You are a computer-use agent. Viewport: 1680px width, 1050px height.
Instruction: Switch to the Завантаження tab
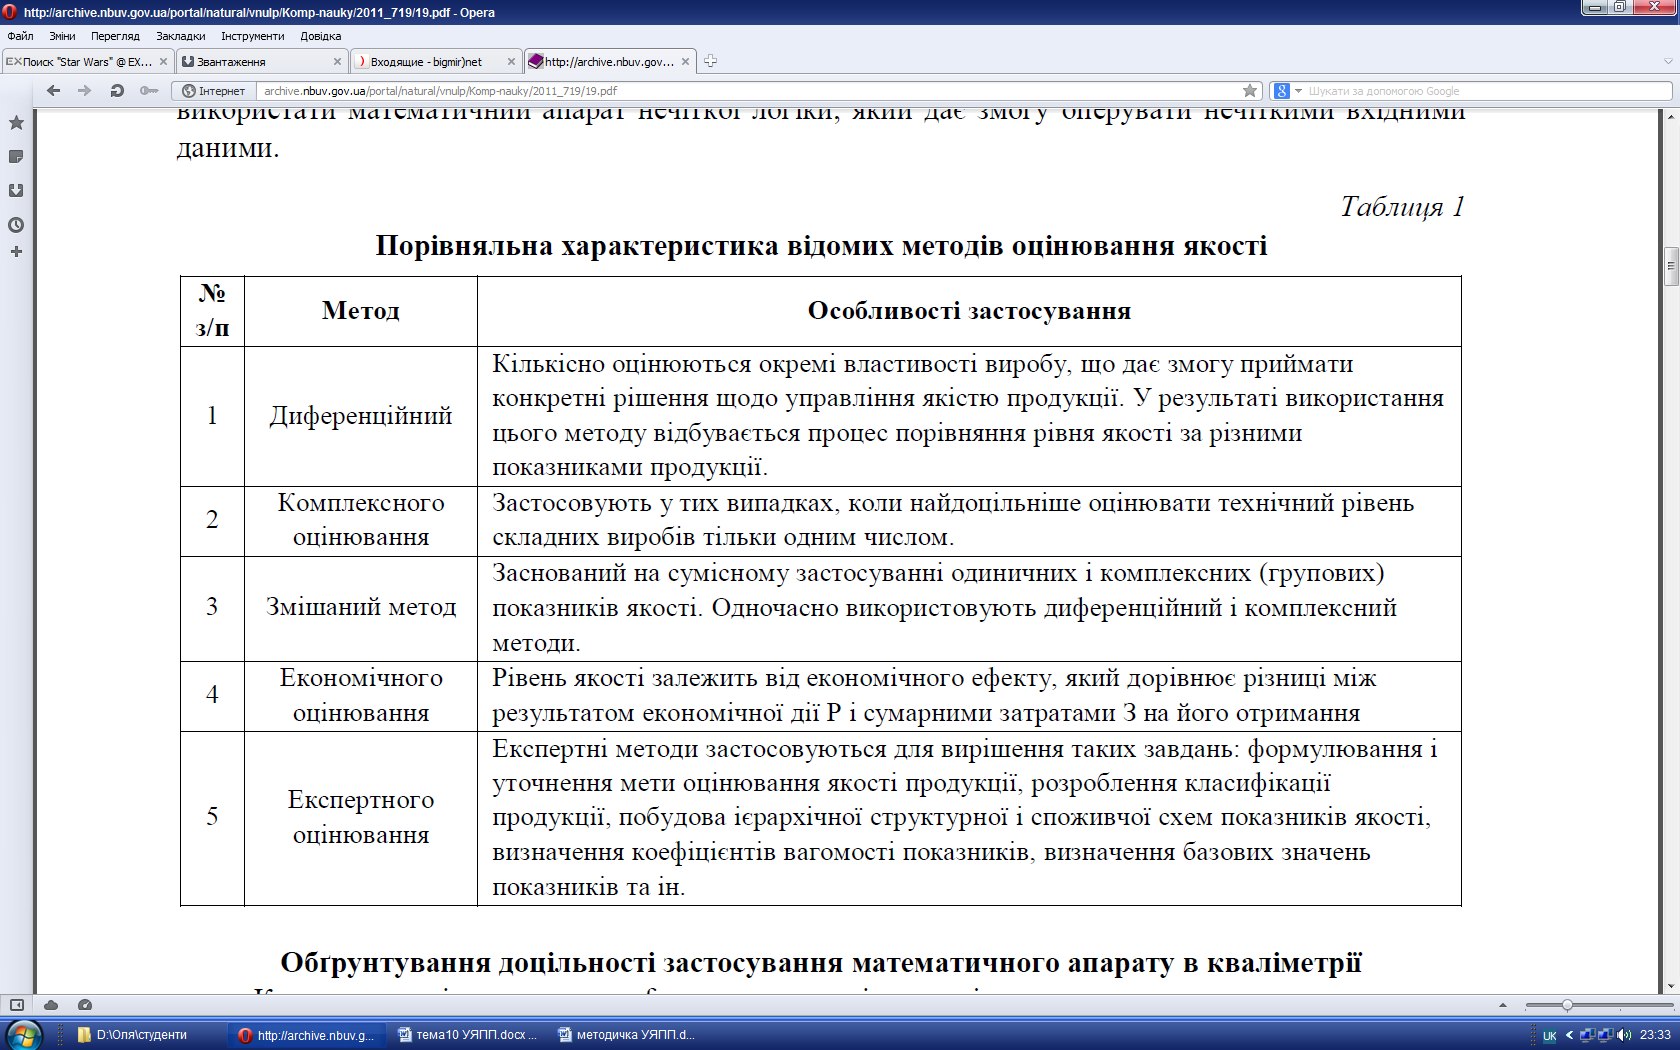click(261, 61)
